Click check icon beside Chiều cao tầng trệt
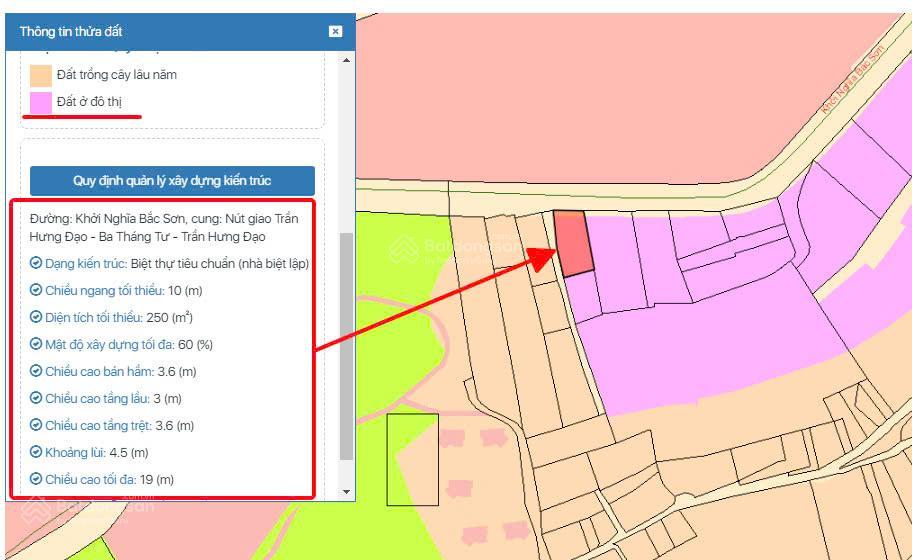The height and width of the screenshot is (560, 912). (36, 425)
